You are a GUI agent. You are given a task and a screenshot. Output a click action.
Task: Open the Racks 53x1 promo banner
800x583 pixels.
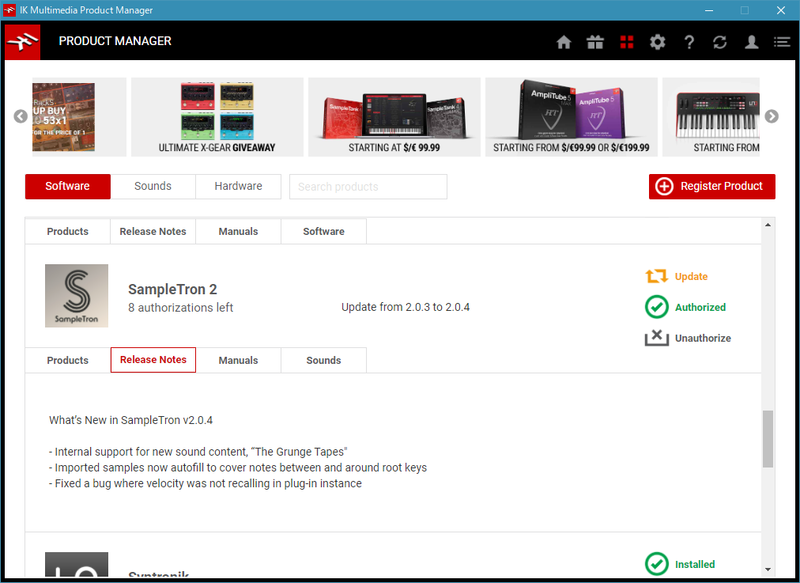(x=79, y=117)
